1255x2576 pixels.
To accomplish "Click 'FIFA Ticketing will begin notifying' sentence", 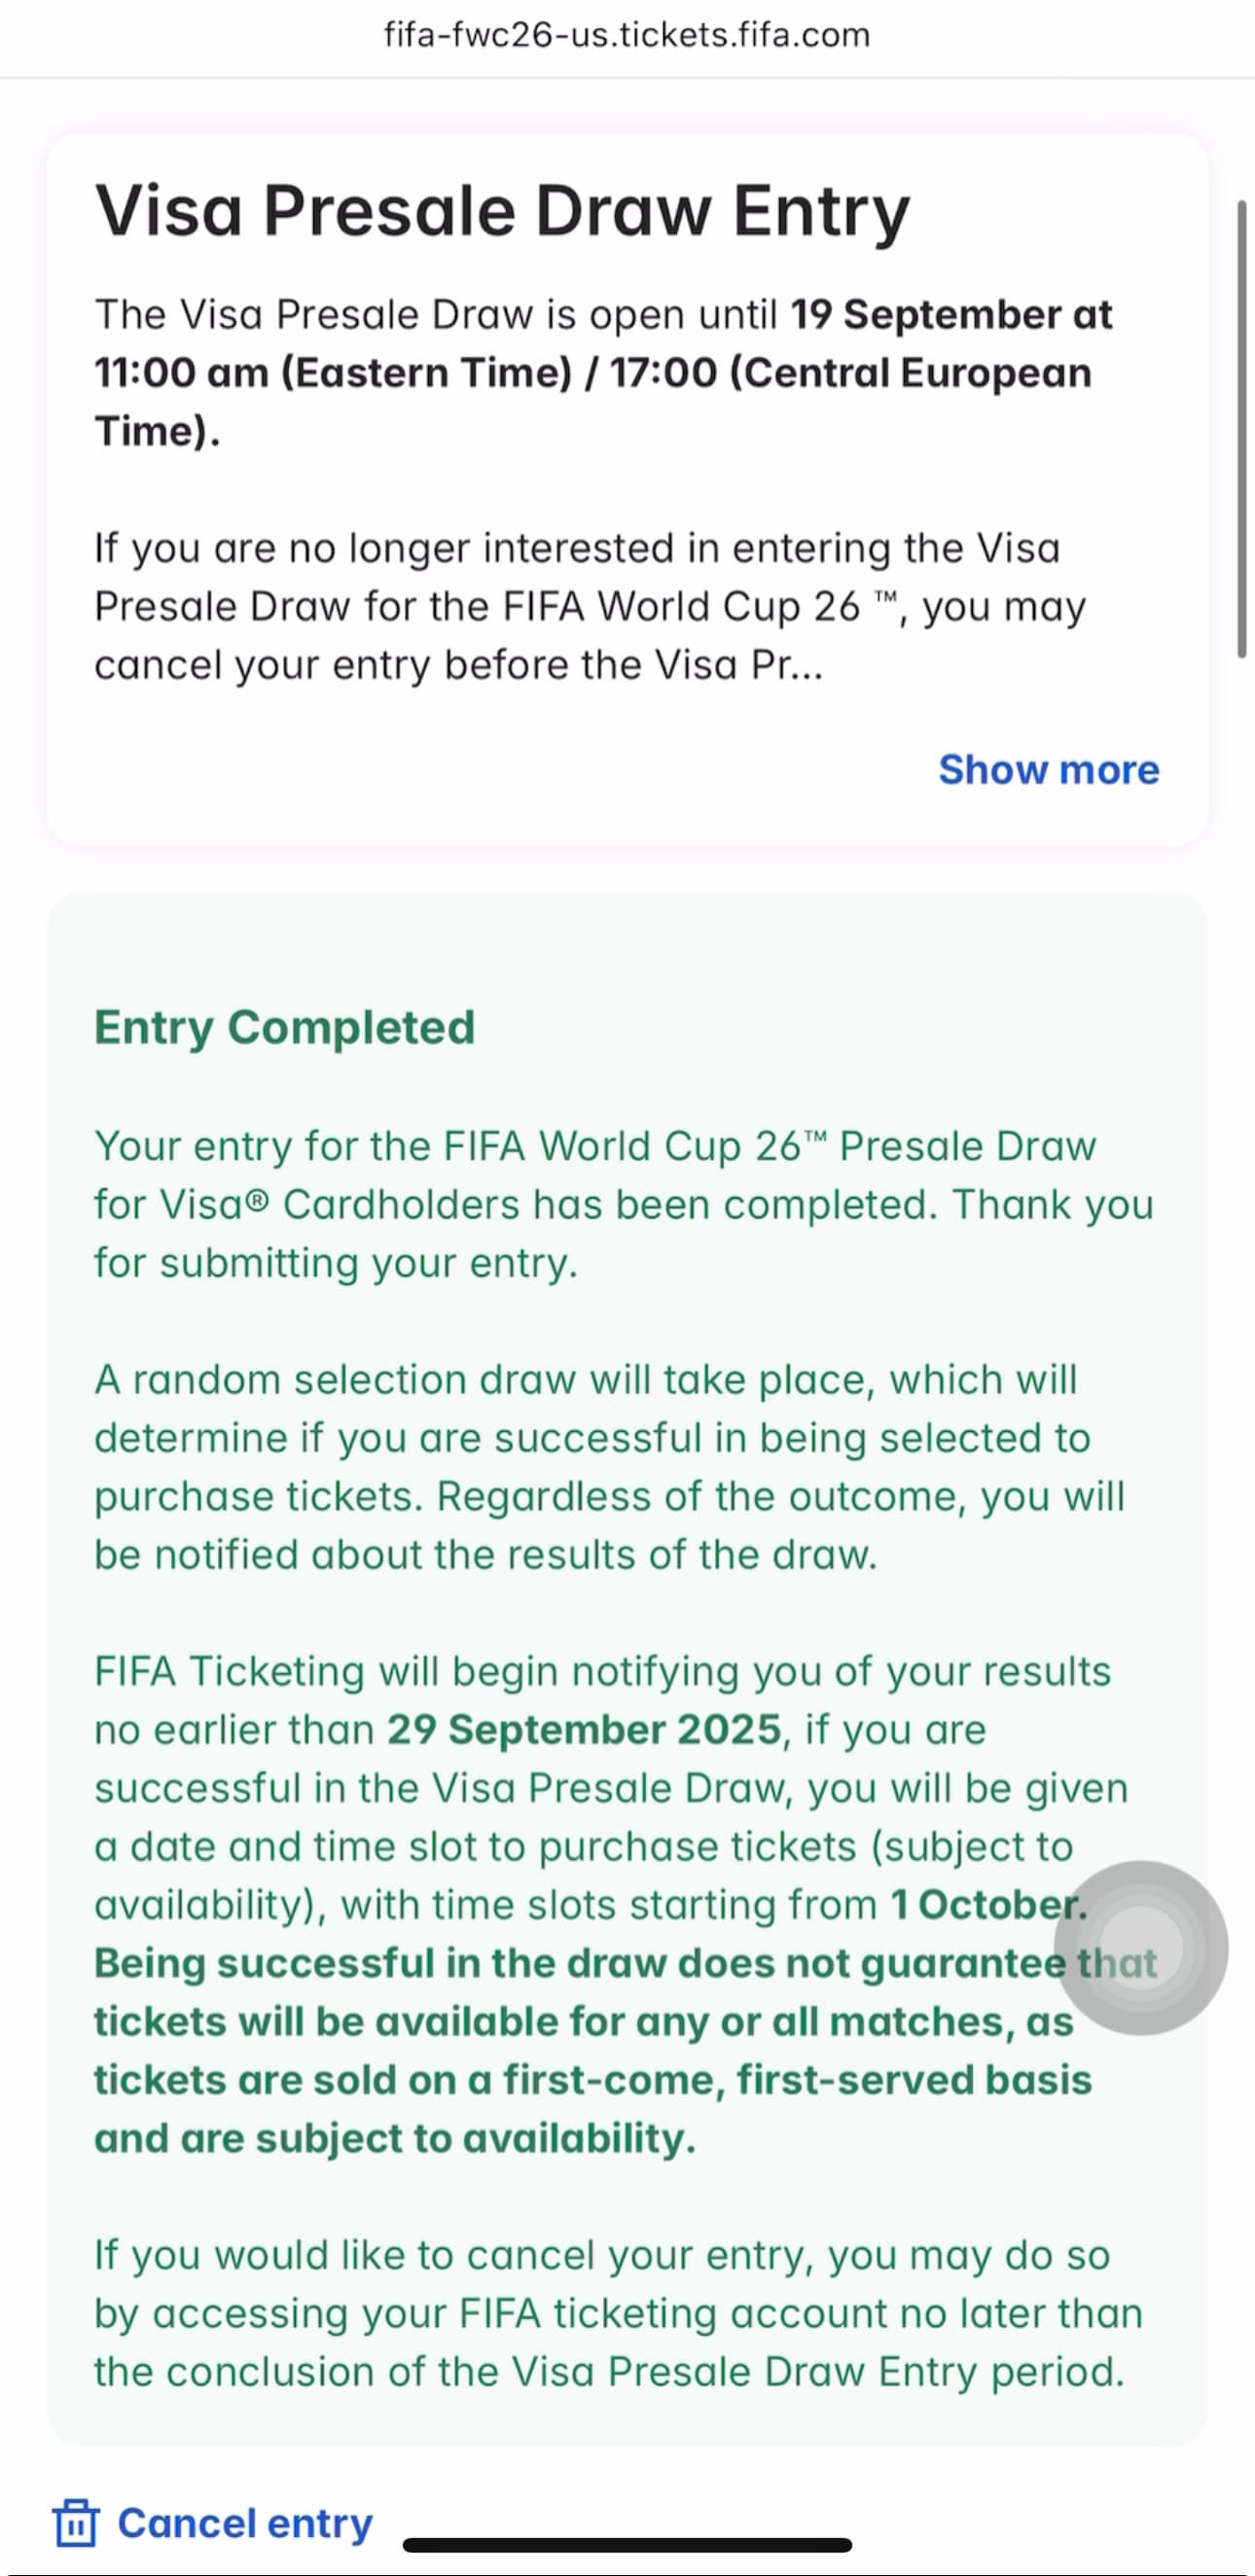I will (602, 1671).
